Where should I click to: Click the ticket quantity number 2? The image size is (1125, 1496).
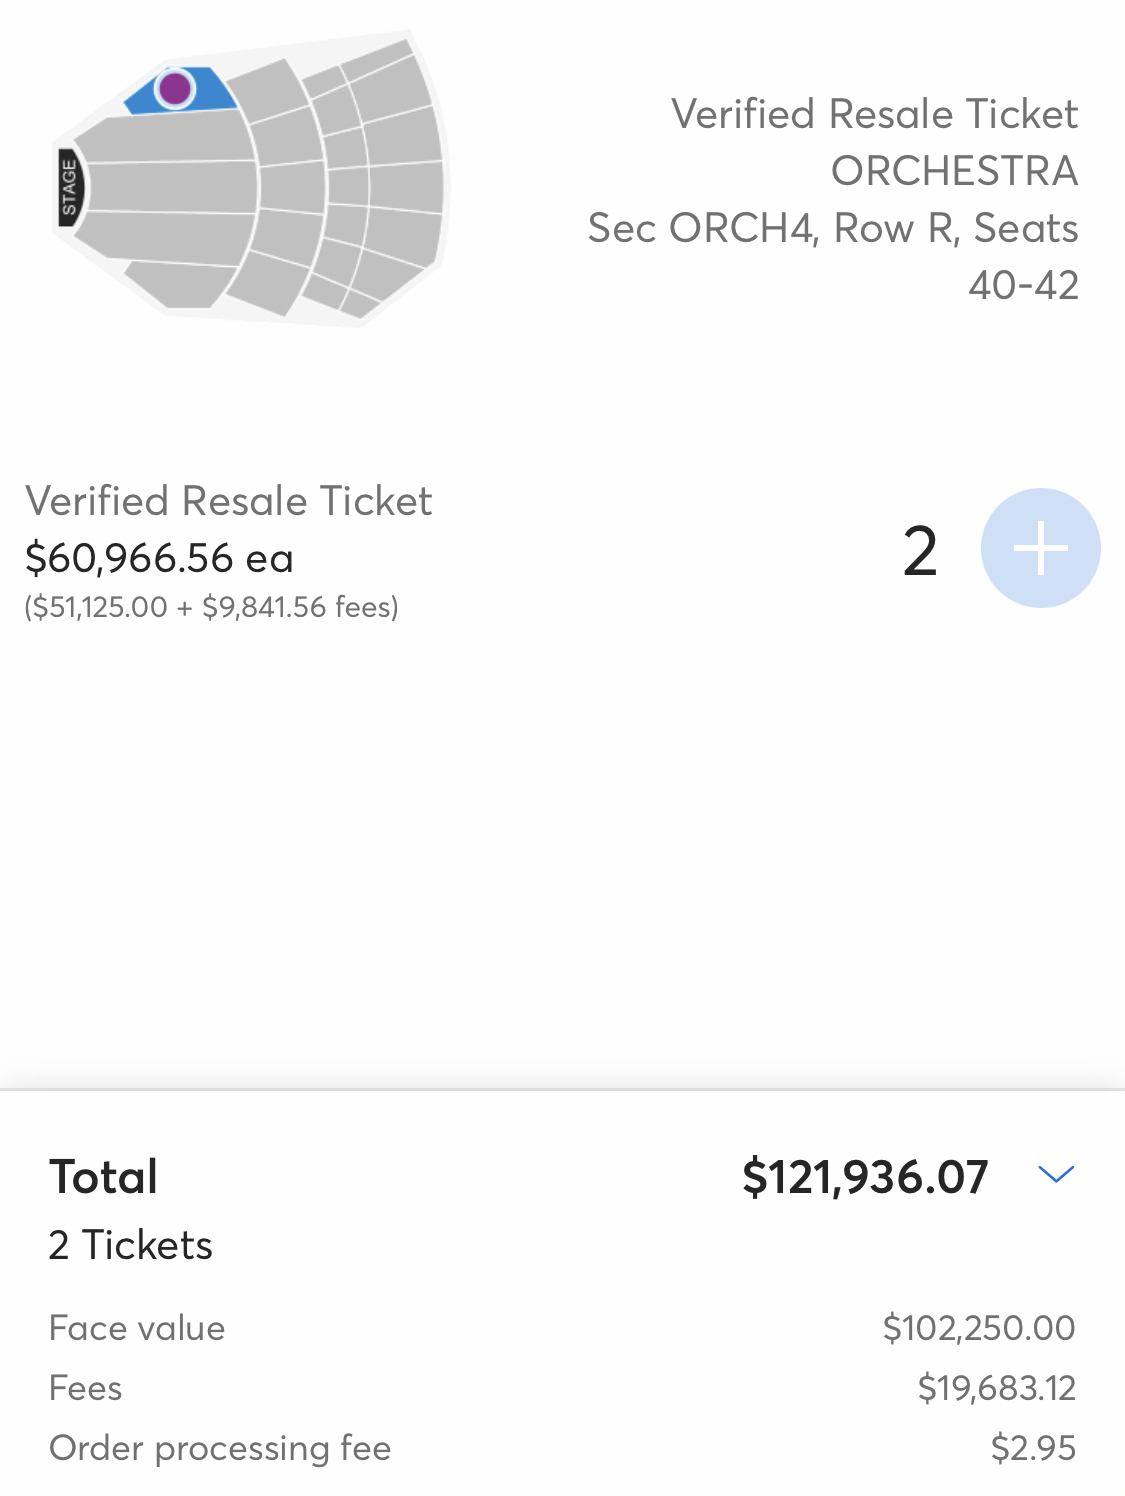coord(920,551)
